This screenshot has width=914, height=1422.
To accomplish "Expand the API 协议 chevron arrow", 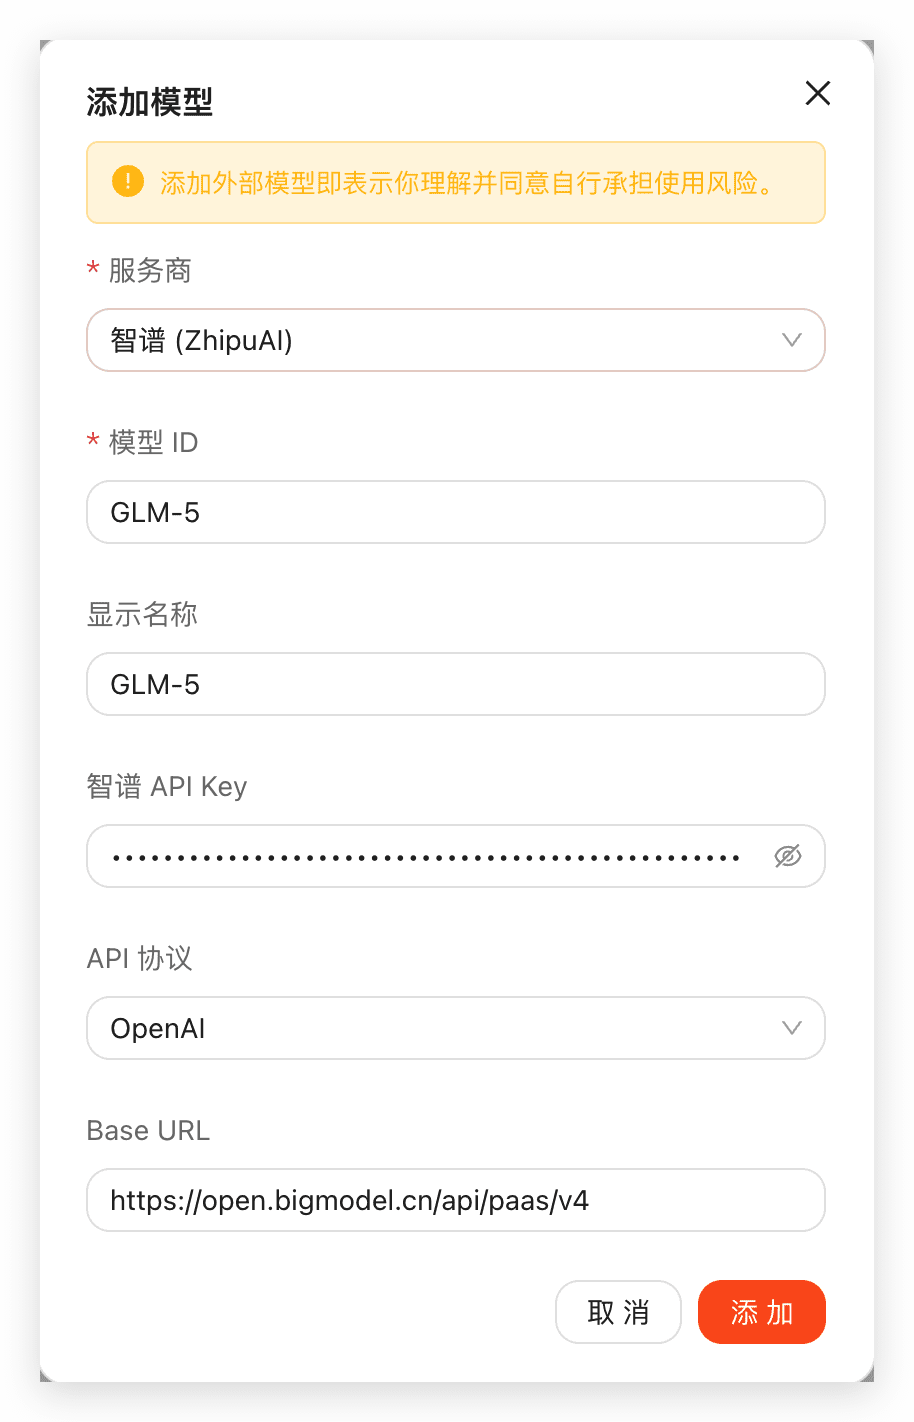I will [x=792, y=1028].
